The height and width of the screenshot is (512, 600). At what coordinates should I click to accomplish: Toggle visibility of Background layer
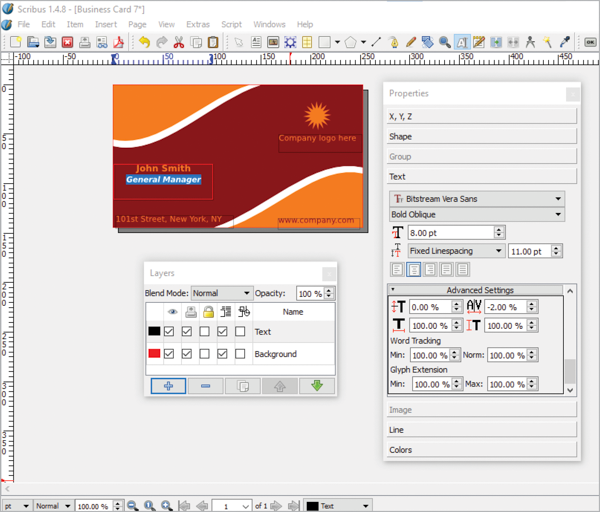tap(169, 354)
